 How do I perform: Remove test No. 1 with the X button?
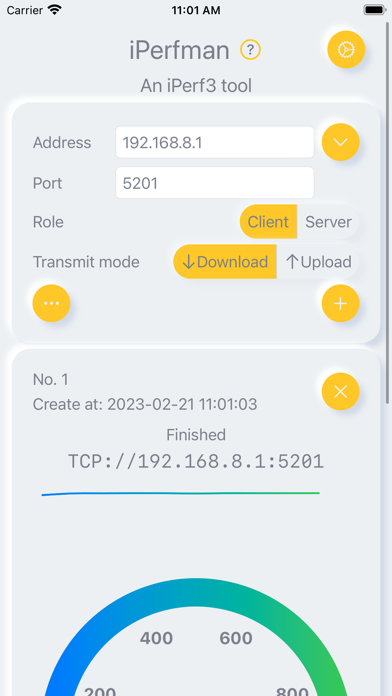tap(340, 392)
